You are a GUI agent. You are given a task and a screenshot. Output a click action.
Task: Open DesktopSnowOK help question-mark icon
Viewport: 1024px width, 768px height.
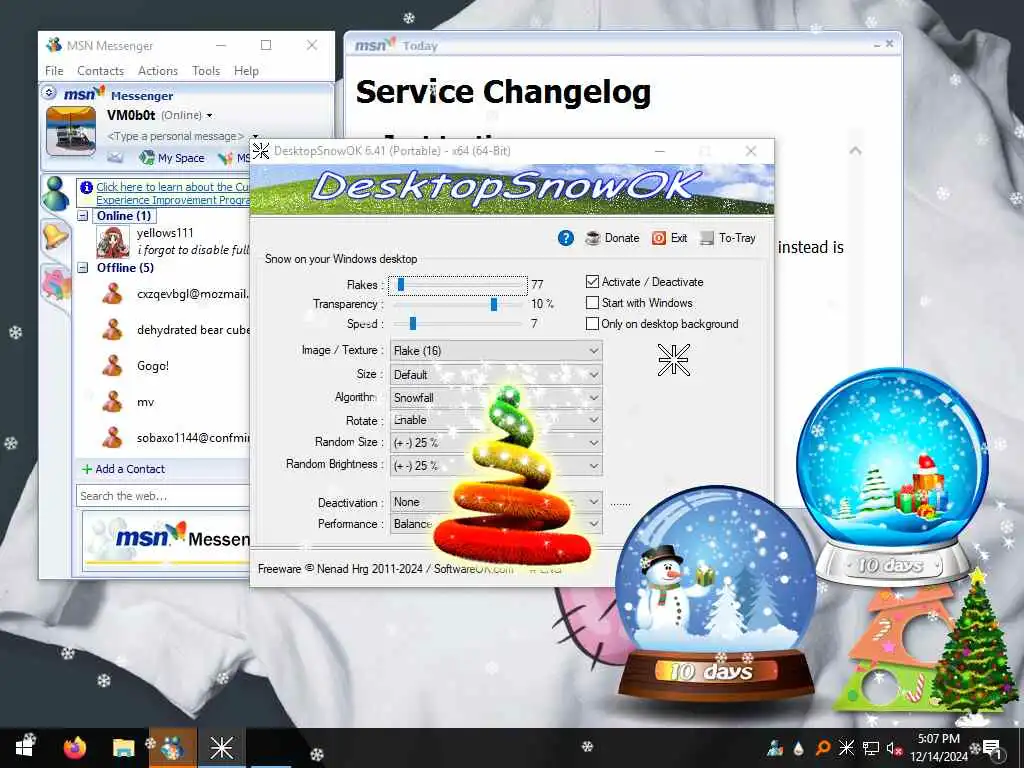[566, 238]
